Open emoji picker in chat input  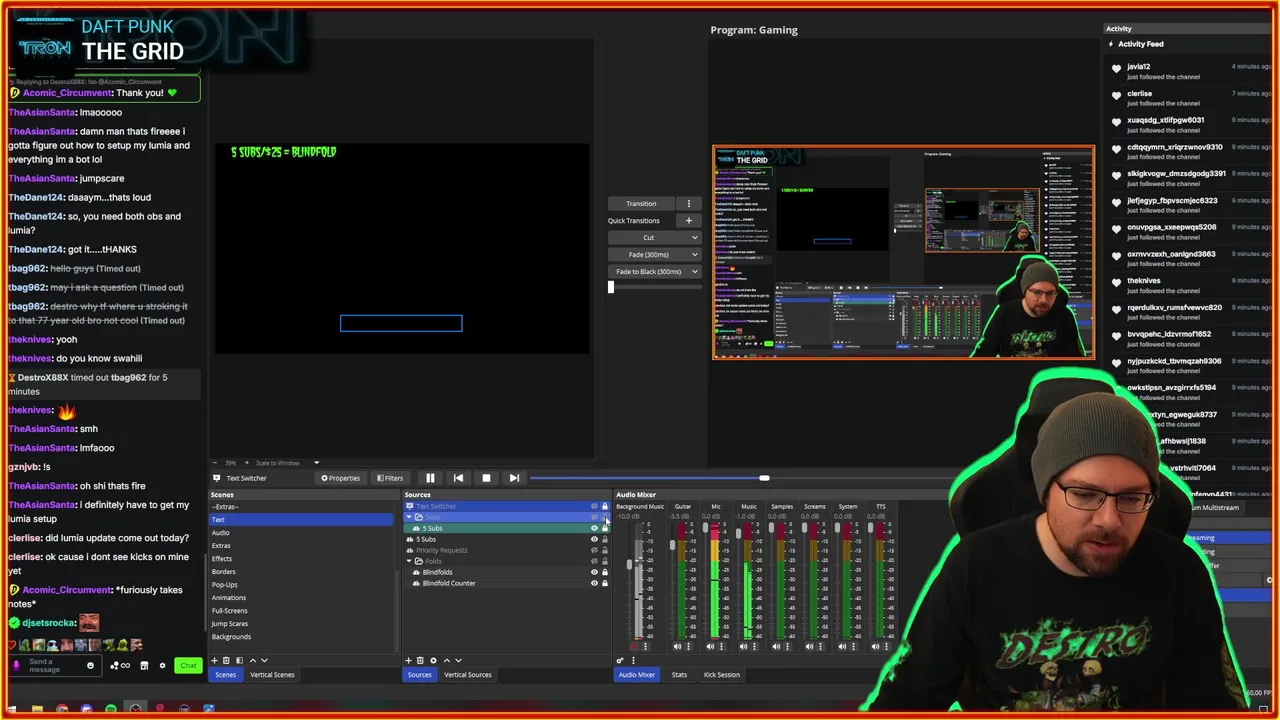click(x=90, y=665)
